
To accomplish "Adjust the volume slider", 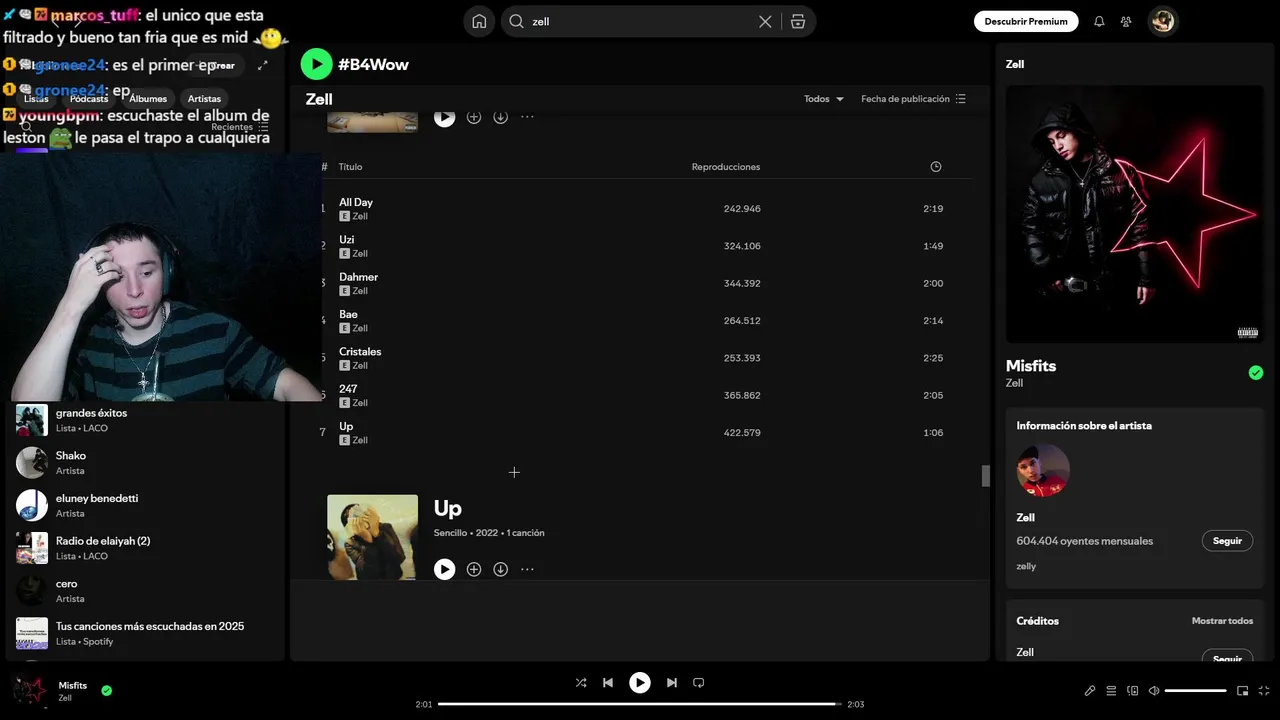I will pyautogui.click(x=1196, y=691).
